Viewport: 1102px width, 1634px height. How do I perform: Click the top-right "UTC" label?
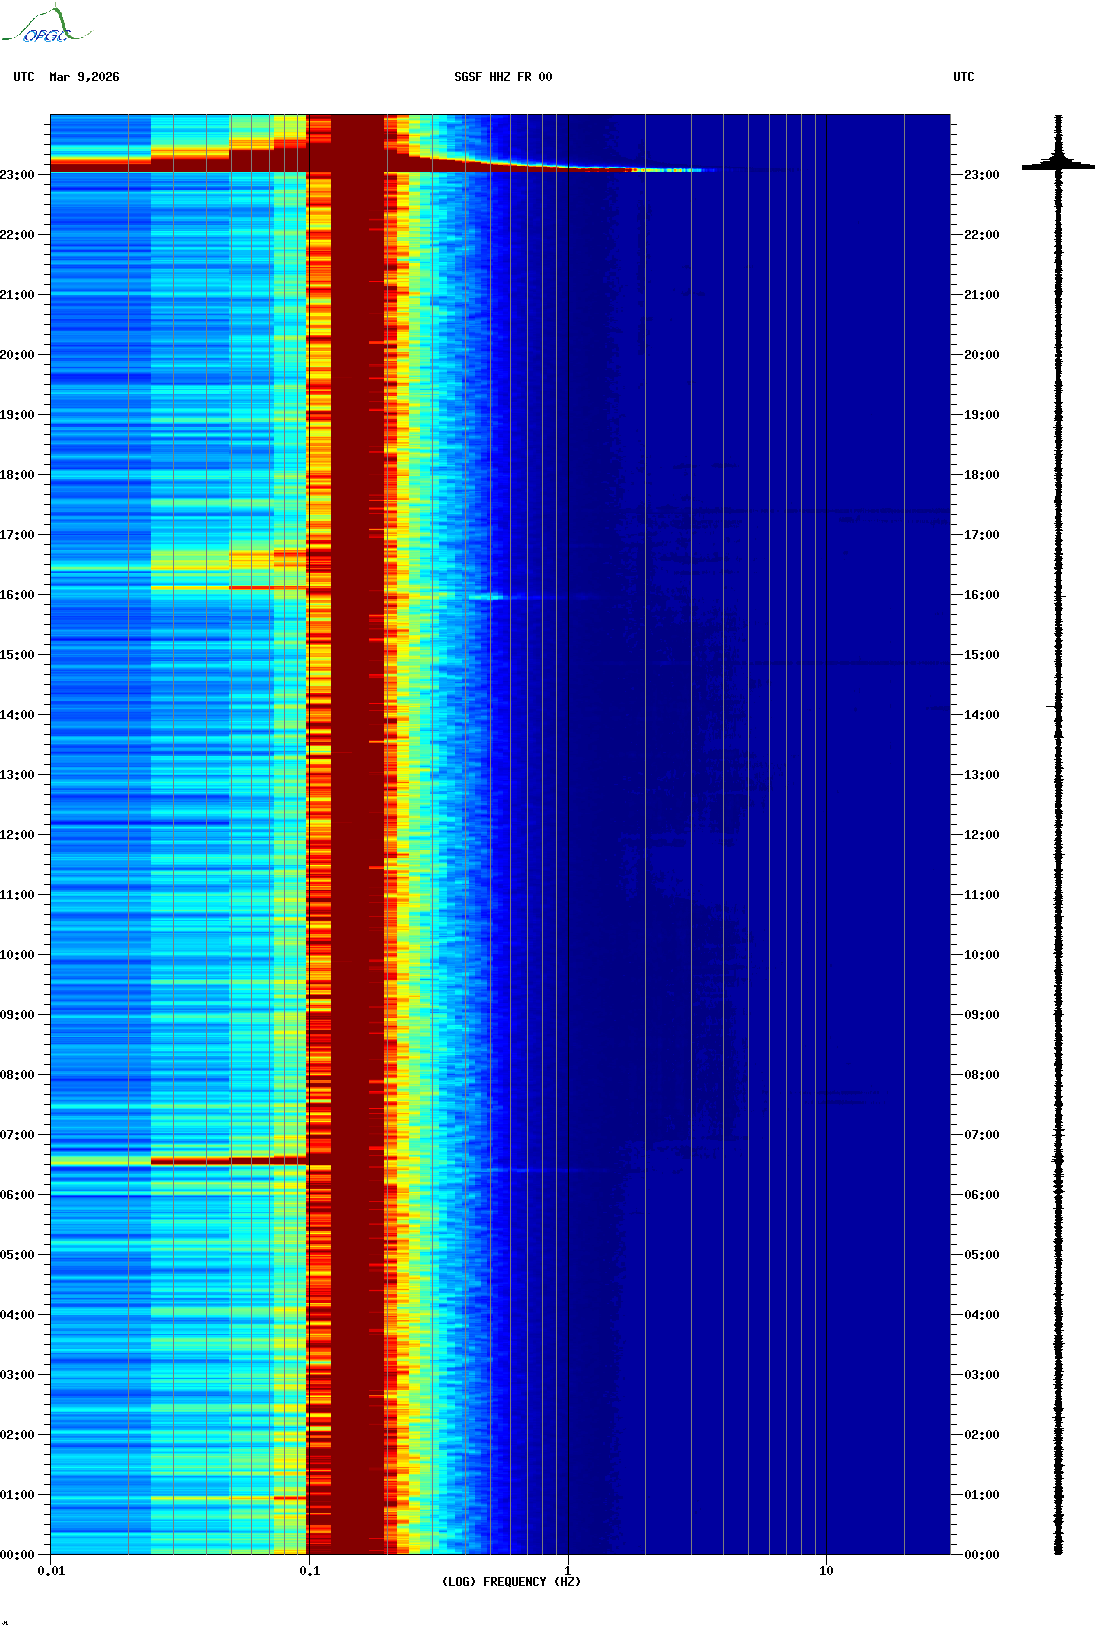coord(964,77)
